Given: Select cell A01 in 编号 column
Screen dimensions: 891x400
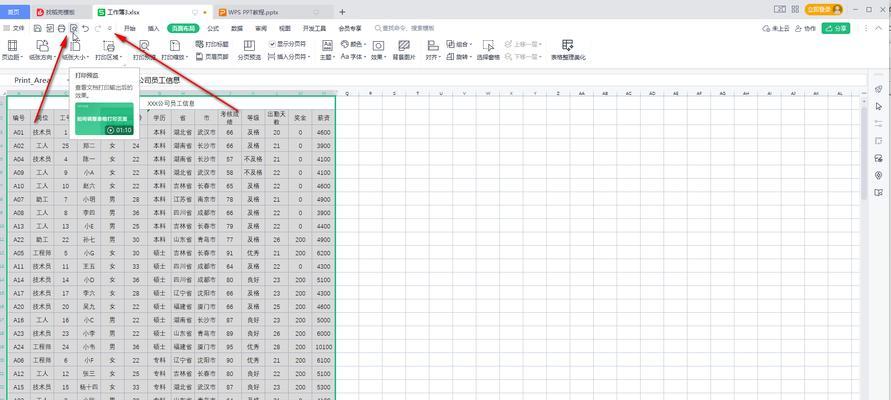Looking at the screenshot, I should (19, 132).
